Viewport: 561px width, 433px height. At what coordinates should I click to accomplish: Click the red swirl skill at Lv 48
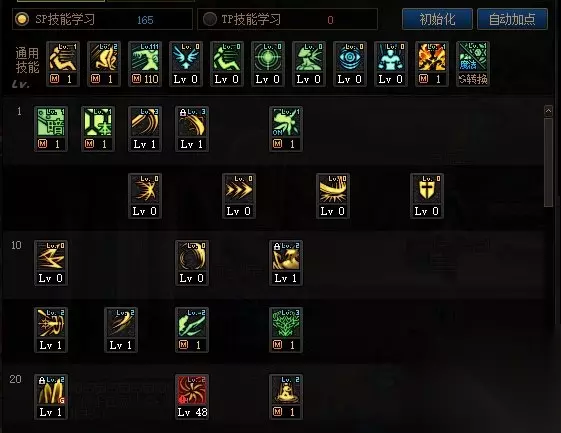point(192,397)
